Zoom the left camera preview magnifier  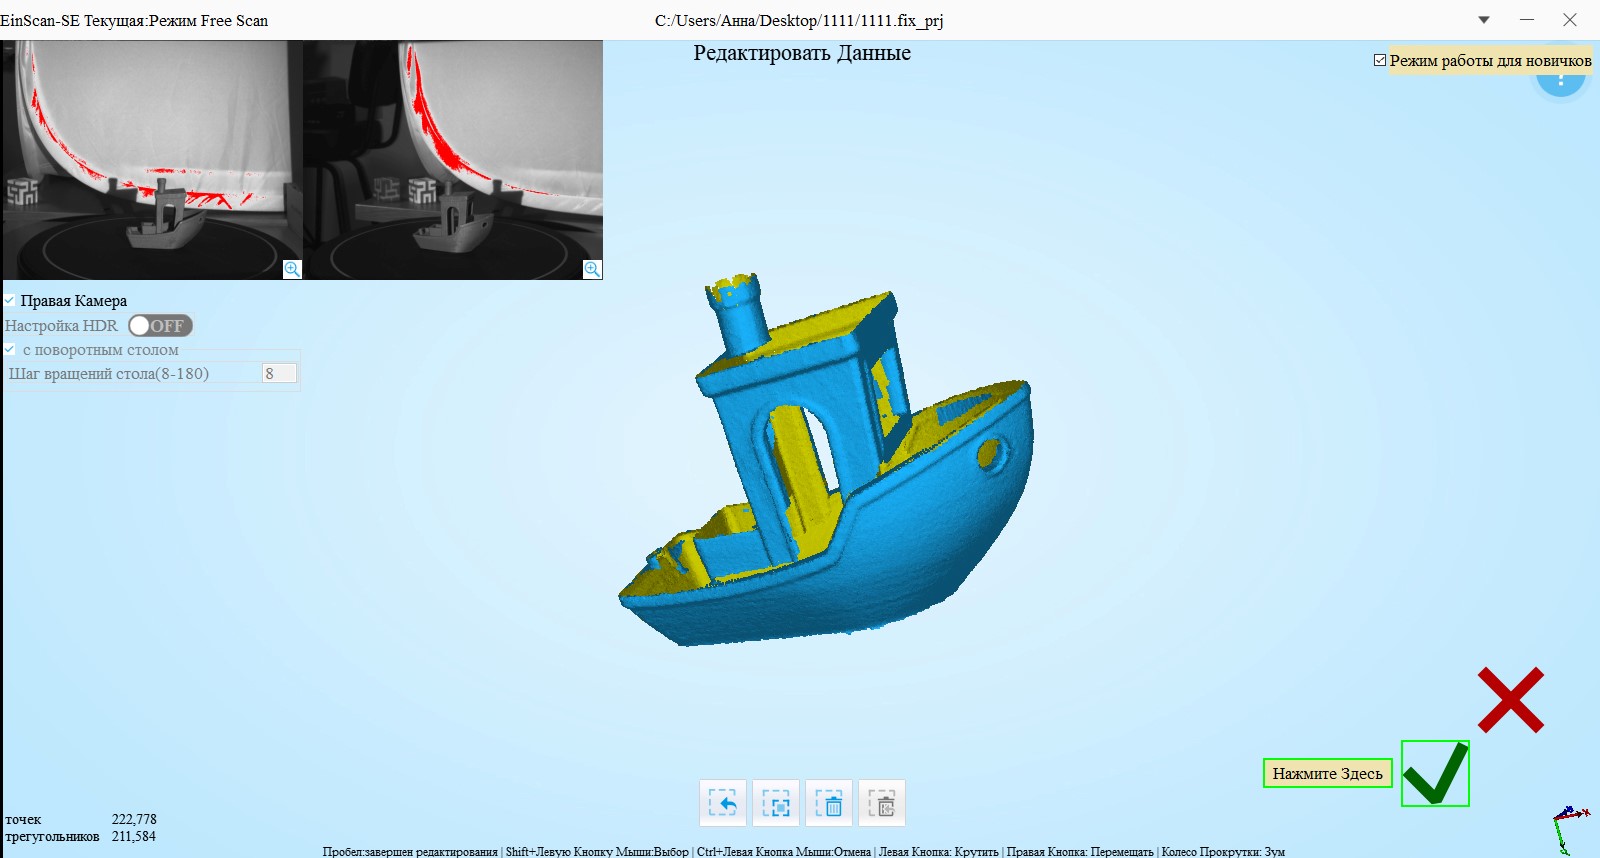coord(292,269)
